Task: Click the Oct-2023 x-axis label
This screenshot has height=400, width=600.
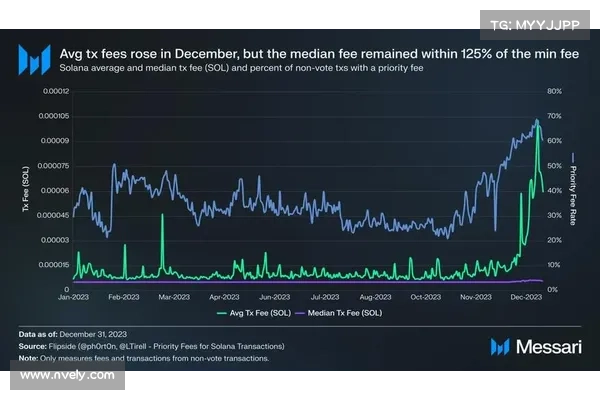Action: coord(426,297)
